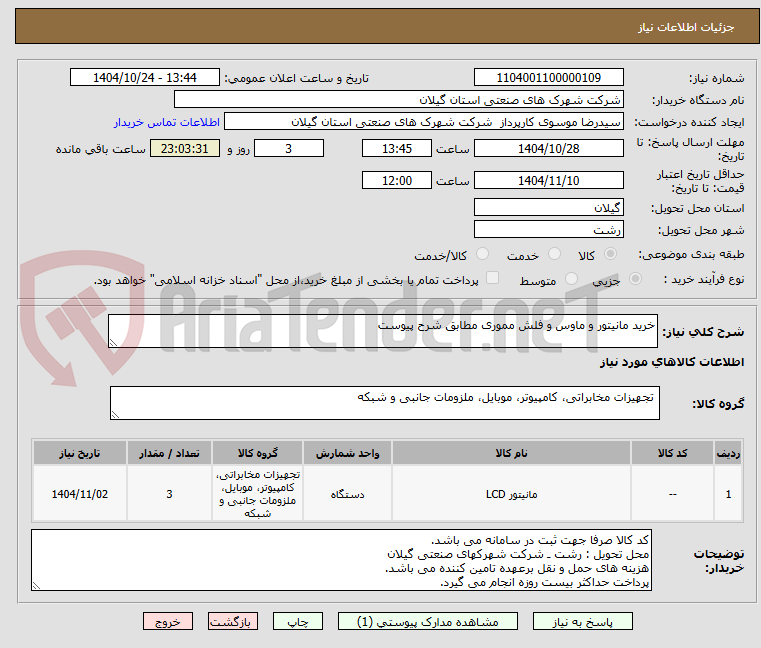The height and width of the screenshot is (648, 761).
Task: Select the خدمت radio button
Action: point(554,254)
